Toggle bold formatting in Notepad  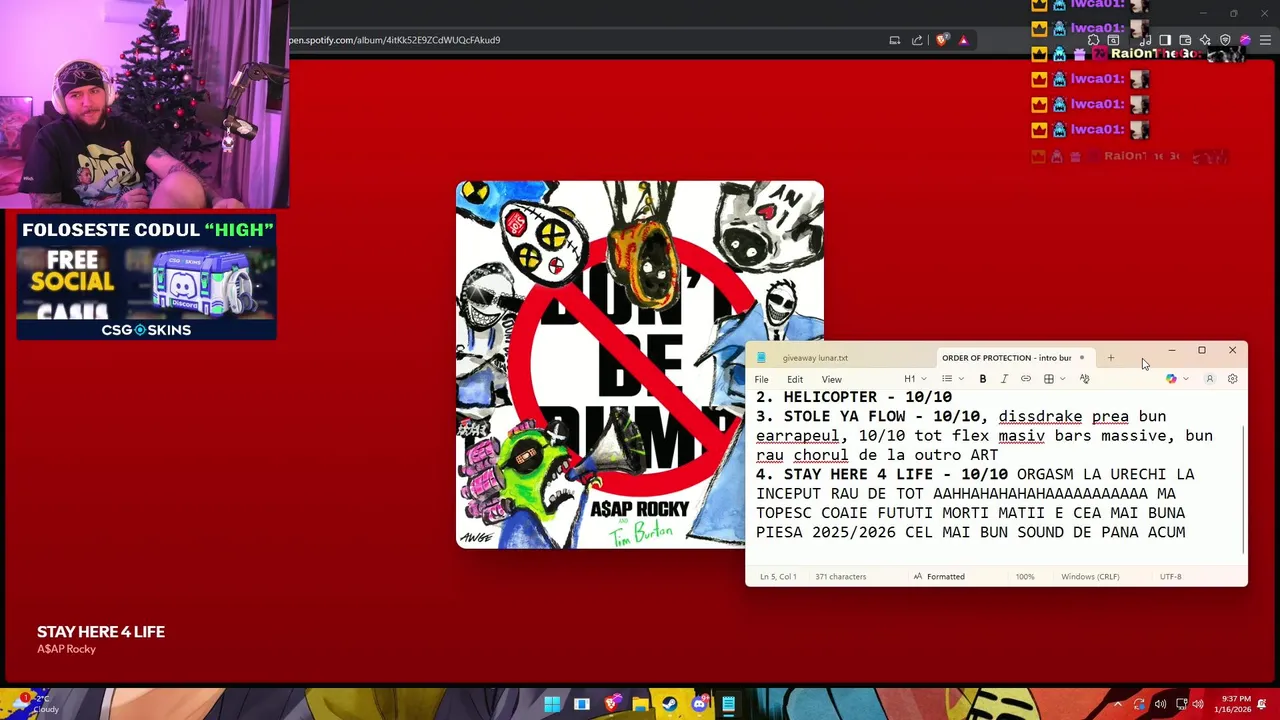983,379
